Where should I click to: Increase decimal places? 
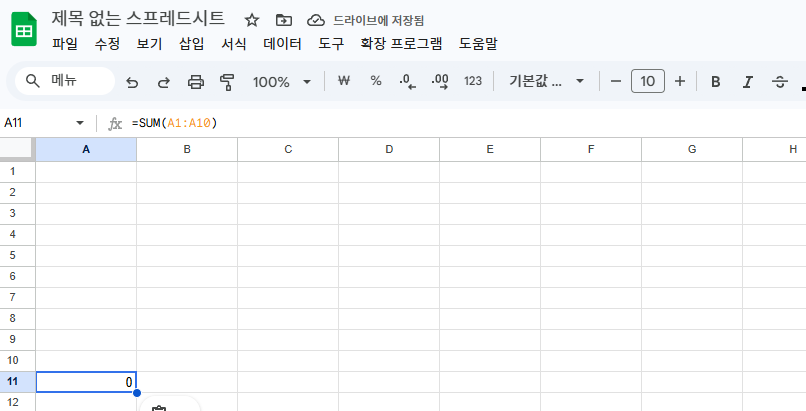click(x=439, y=81)
